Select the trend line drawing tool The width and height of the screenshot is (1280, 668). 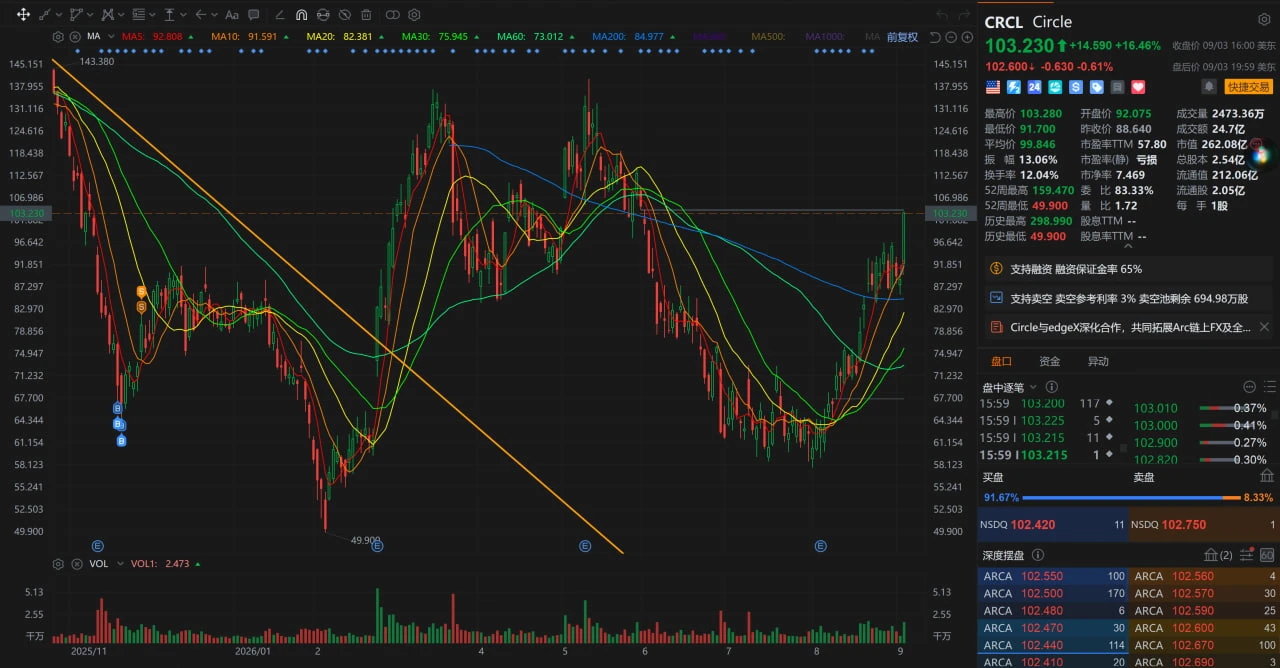click(x=45, y=15)
